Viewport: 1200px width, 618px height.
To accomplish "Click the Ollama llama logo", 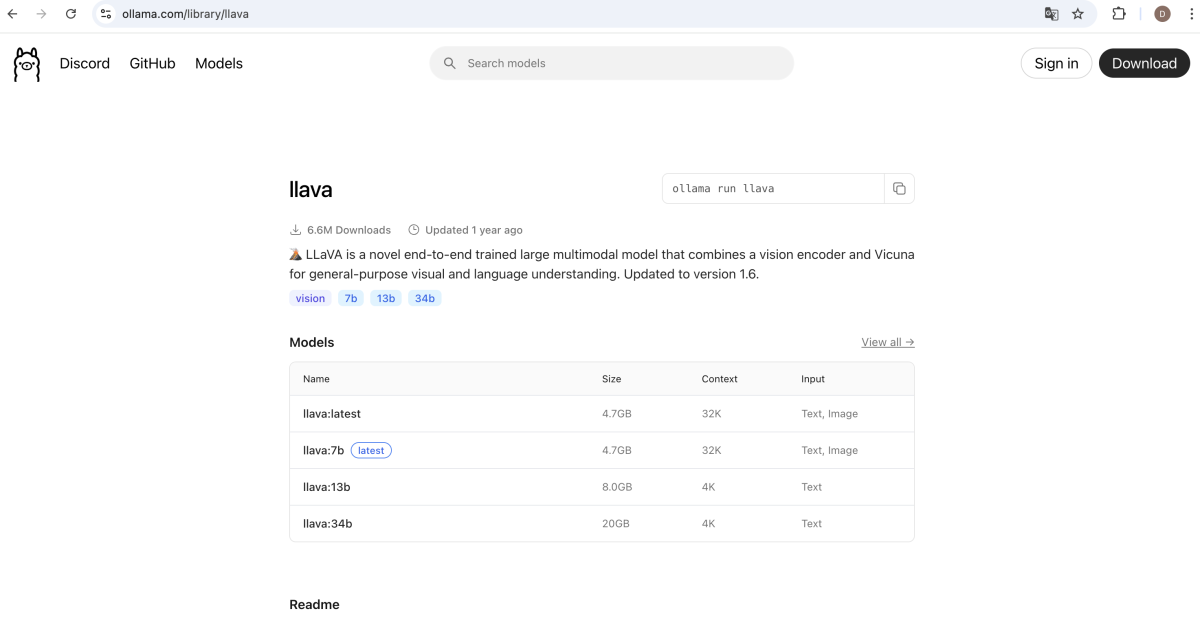I will (x=27, y=64).
